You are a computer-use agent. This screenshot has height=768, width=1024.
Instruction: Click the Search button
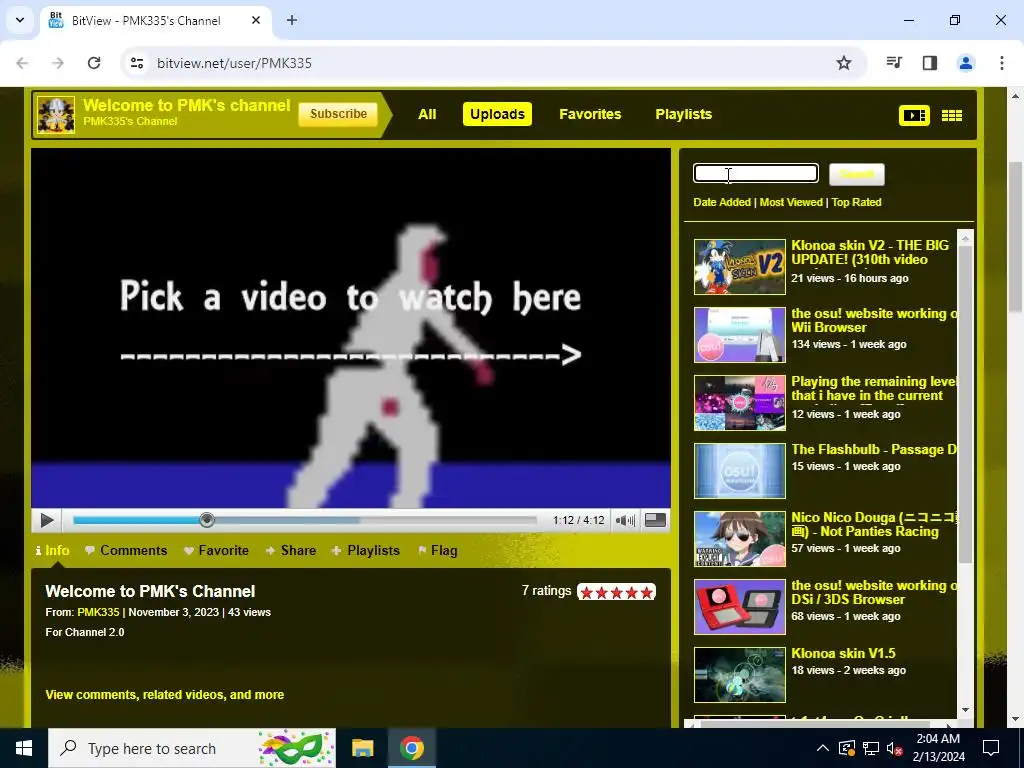coord(857,174)
